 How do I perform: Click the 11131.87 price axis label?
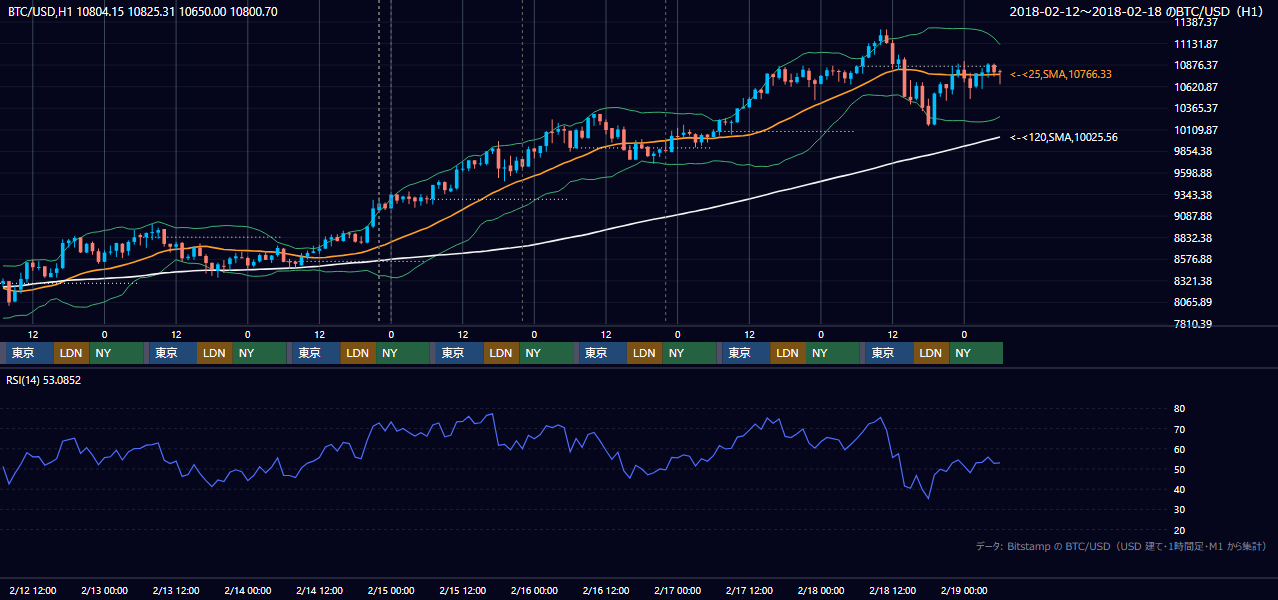click(x=1196, y=44)
